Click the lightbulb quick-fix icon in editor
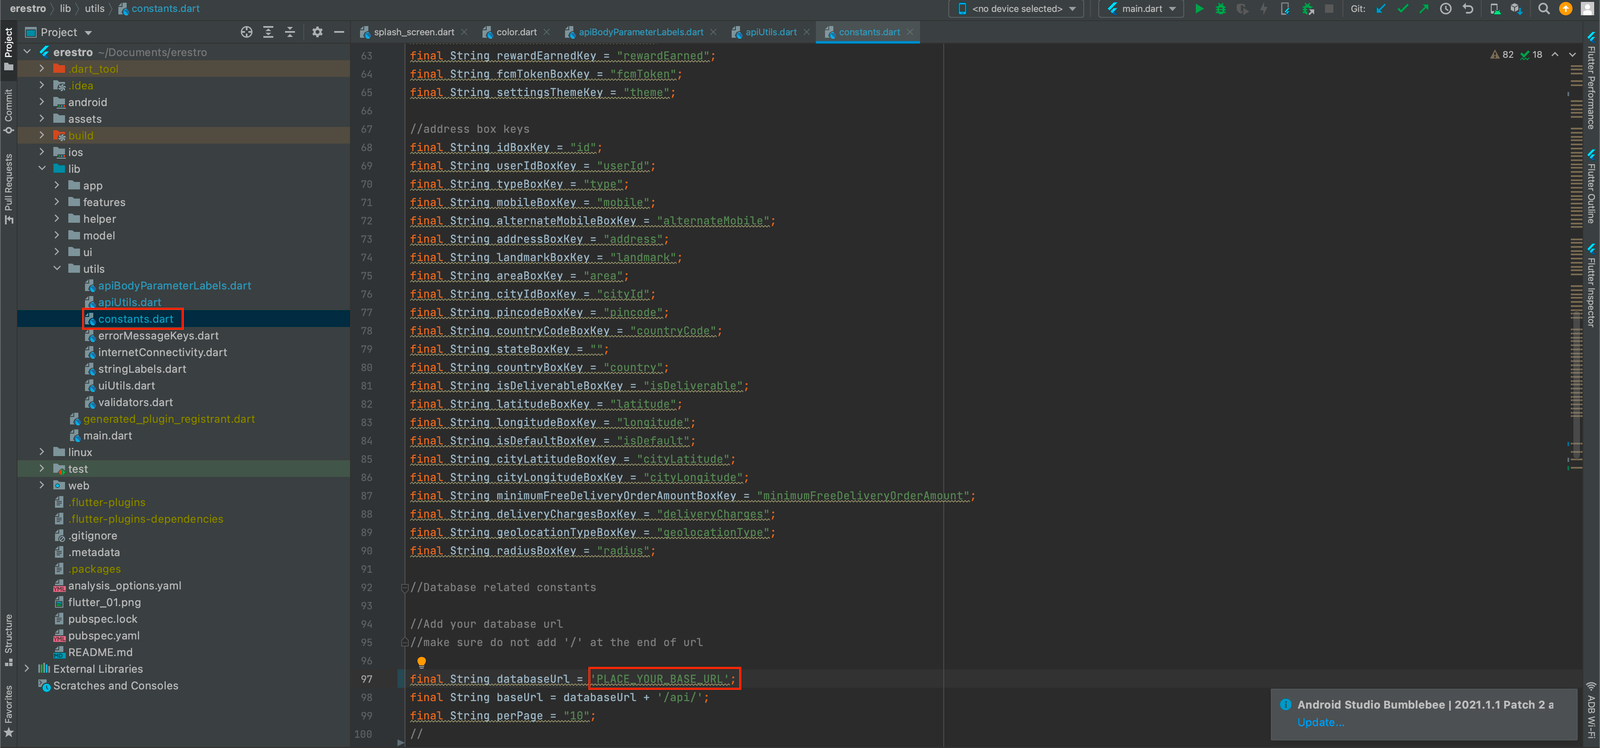1600x748 pixels. [421, 662]
